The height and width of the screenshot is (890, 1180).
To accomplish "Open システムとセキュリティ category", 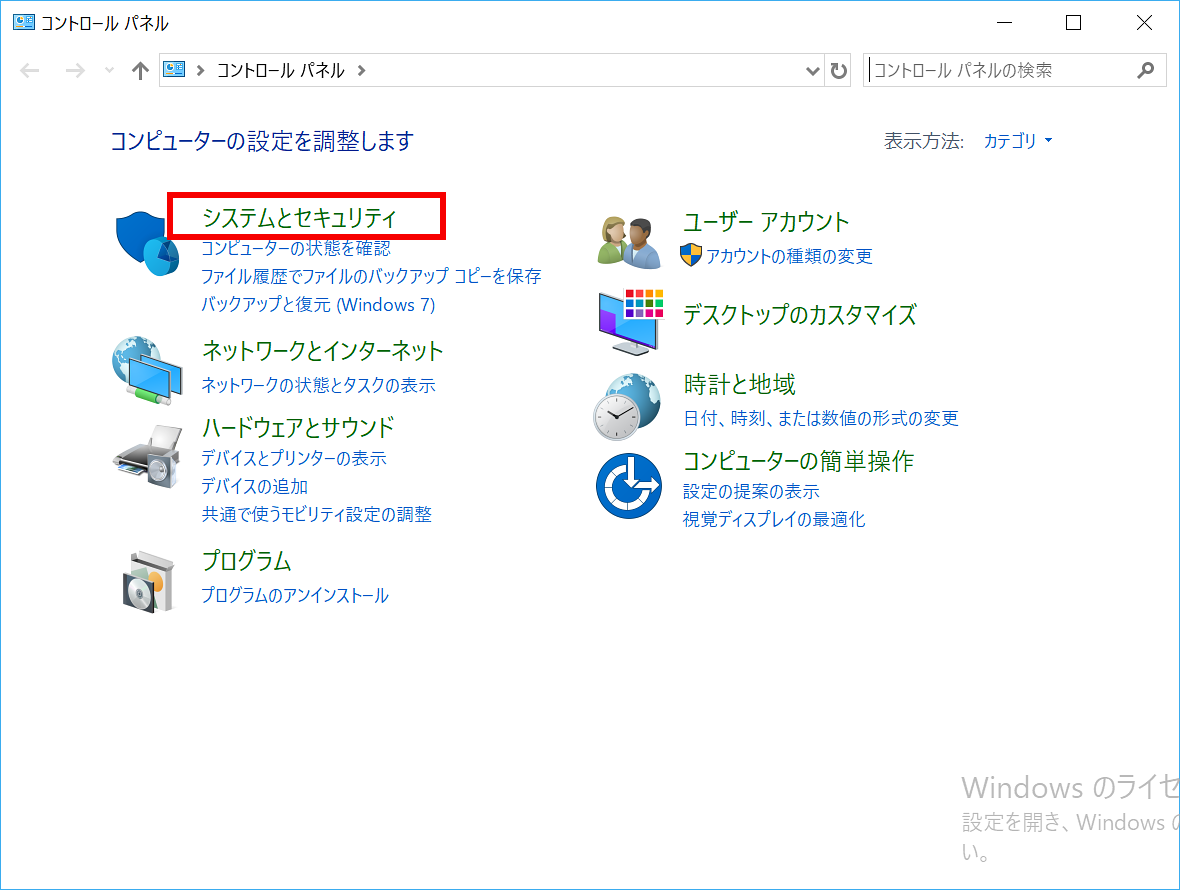I will (300, 217).
